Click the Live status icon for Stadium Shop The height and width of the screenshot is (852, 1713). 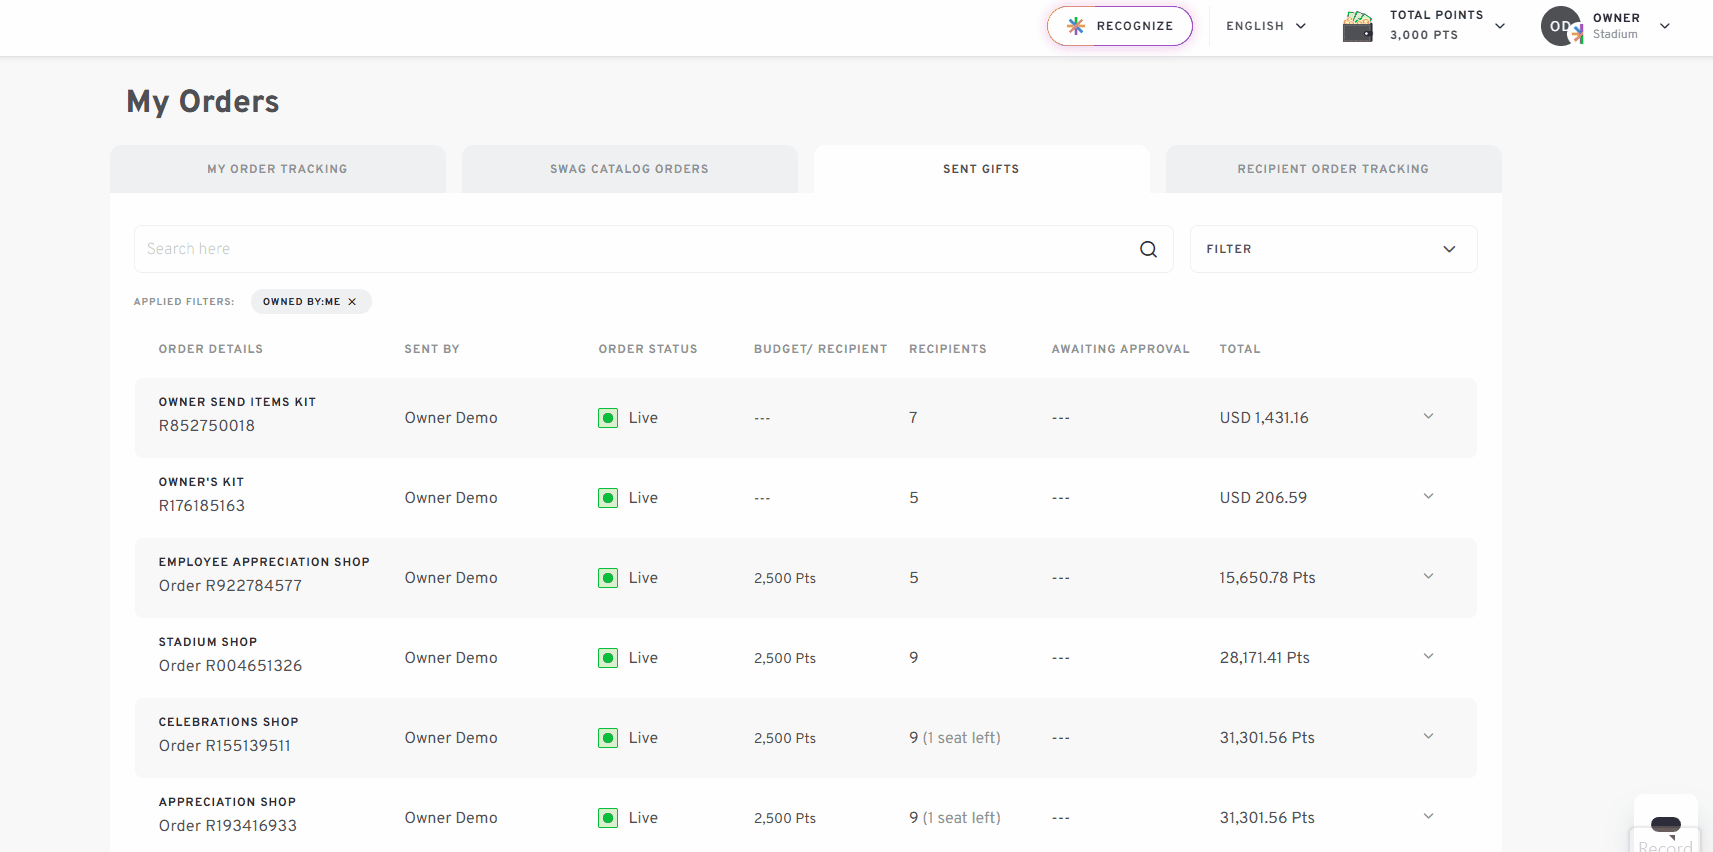coord(608,658)
